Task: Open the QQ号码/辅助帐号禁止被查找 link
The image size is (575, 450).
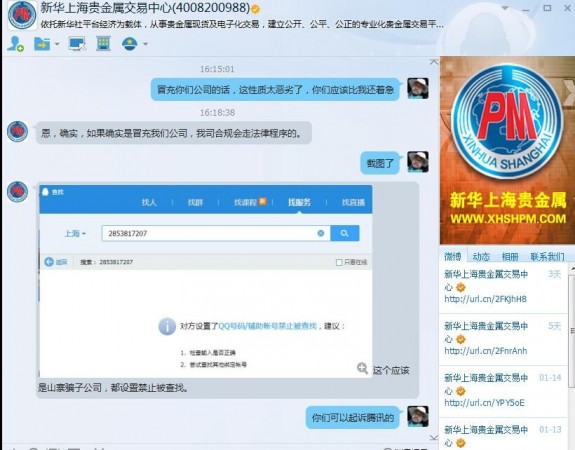Action: [267, 326]
